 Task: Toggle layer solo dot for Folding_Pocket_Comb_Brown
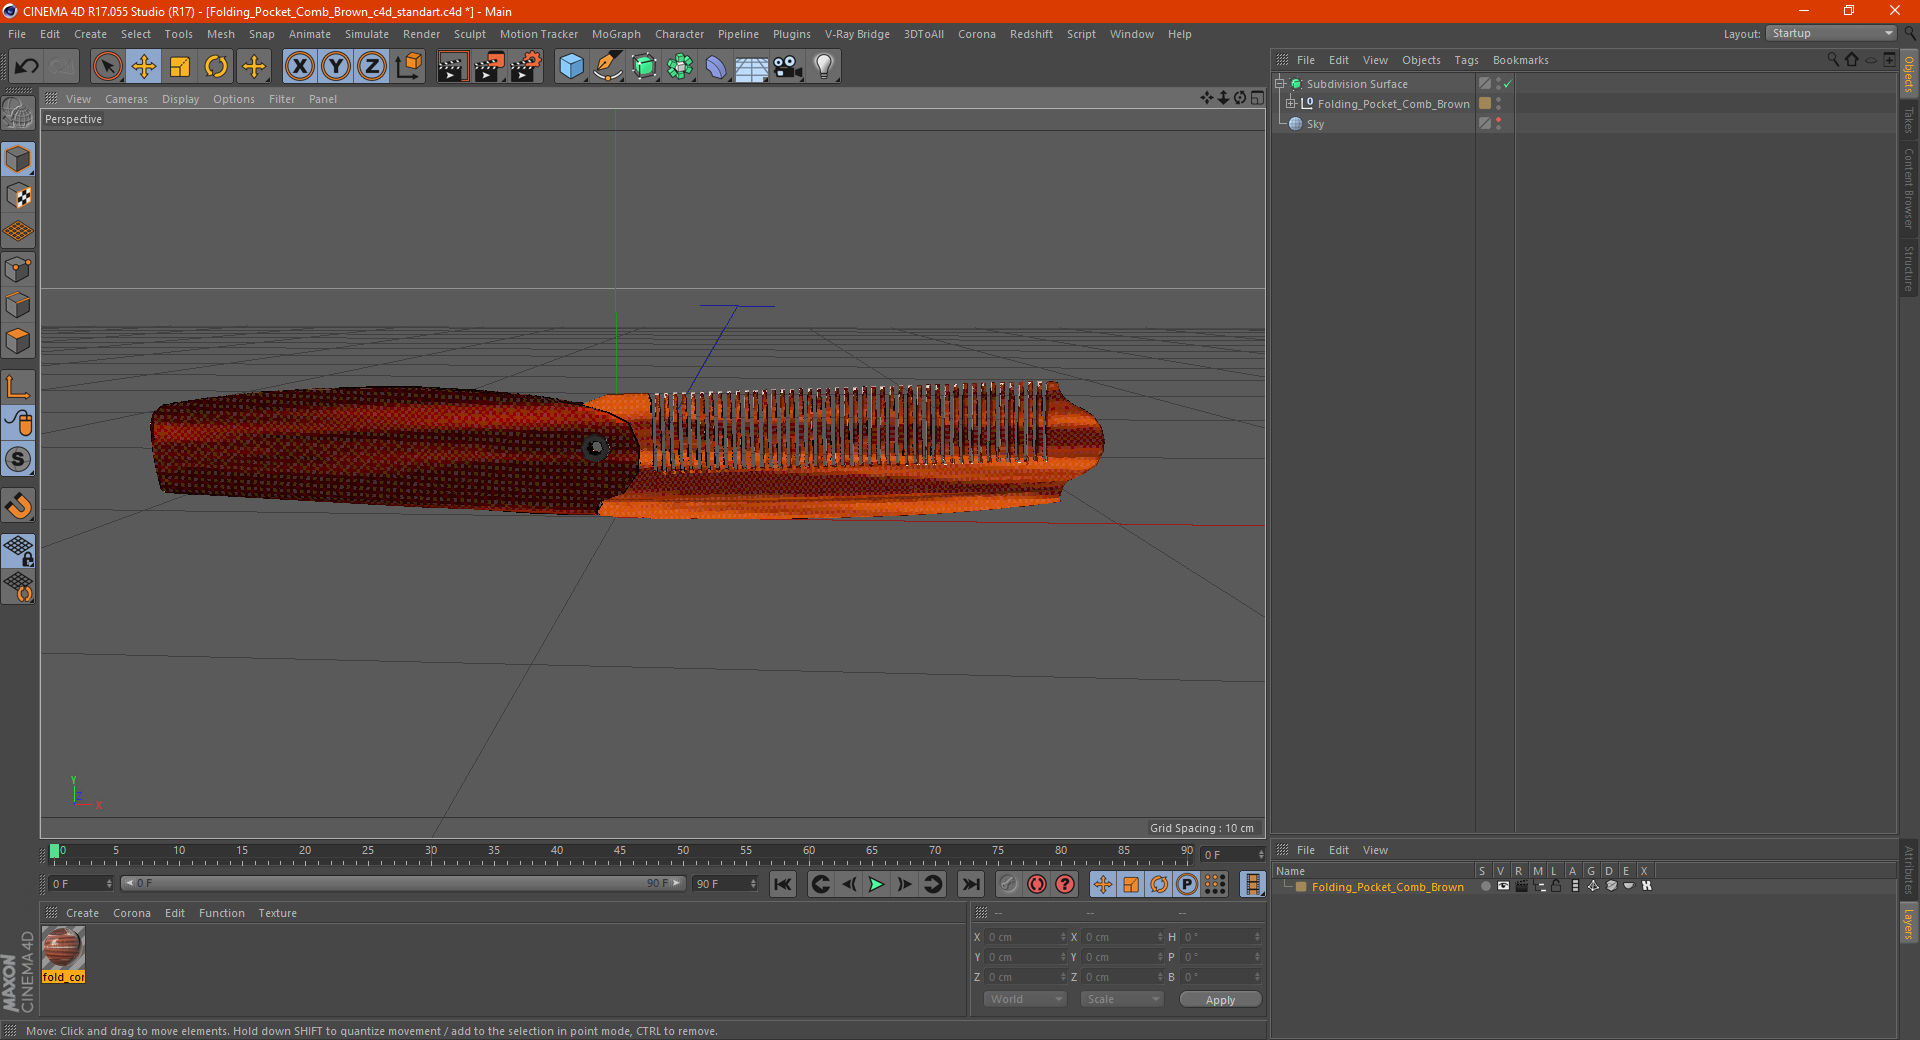point(1485,886)
